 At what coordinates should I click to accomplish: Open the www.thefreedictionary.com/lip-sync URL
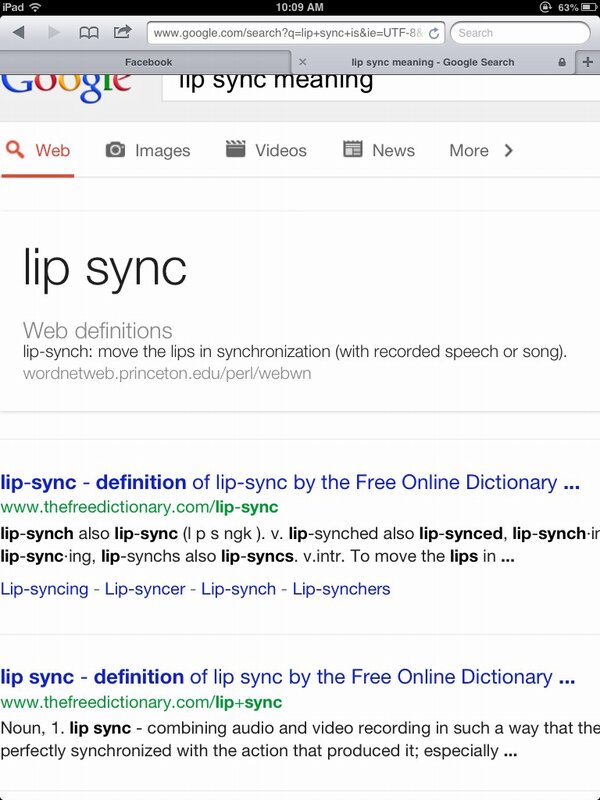point(139,507)
